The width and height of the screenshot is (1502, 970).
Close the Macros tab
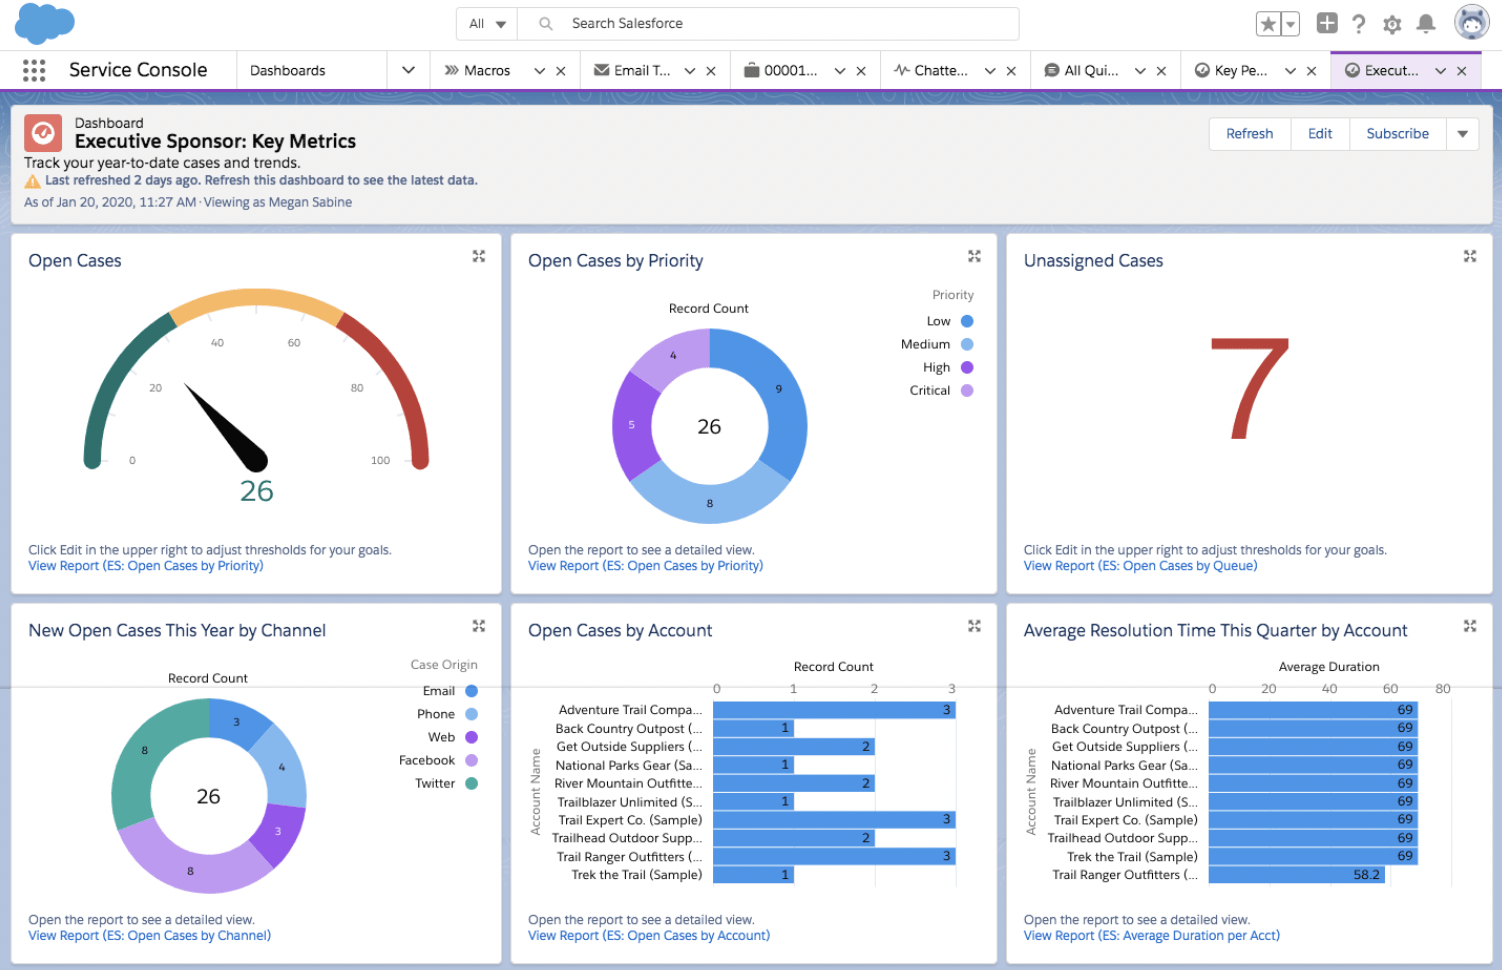click(561, 71)
